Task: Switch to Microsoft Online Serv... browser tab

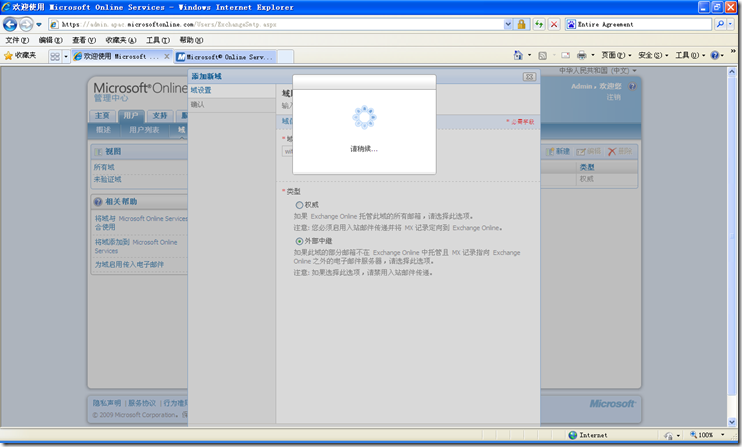Action: point(225,57)
